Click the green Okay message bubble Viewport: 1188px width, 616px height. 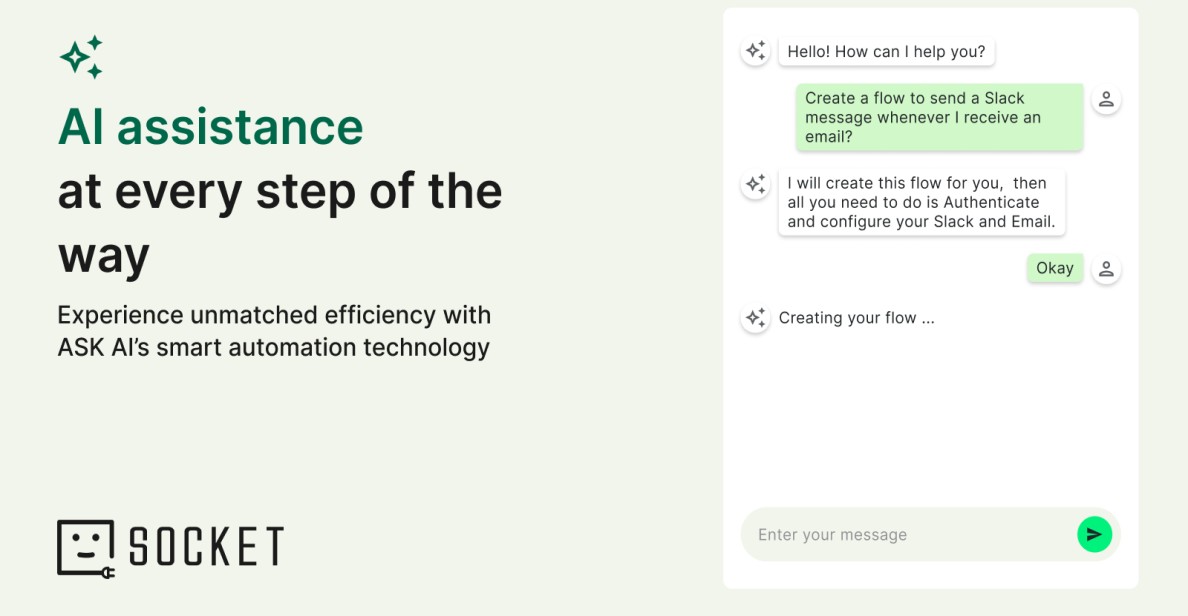1054,268
